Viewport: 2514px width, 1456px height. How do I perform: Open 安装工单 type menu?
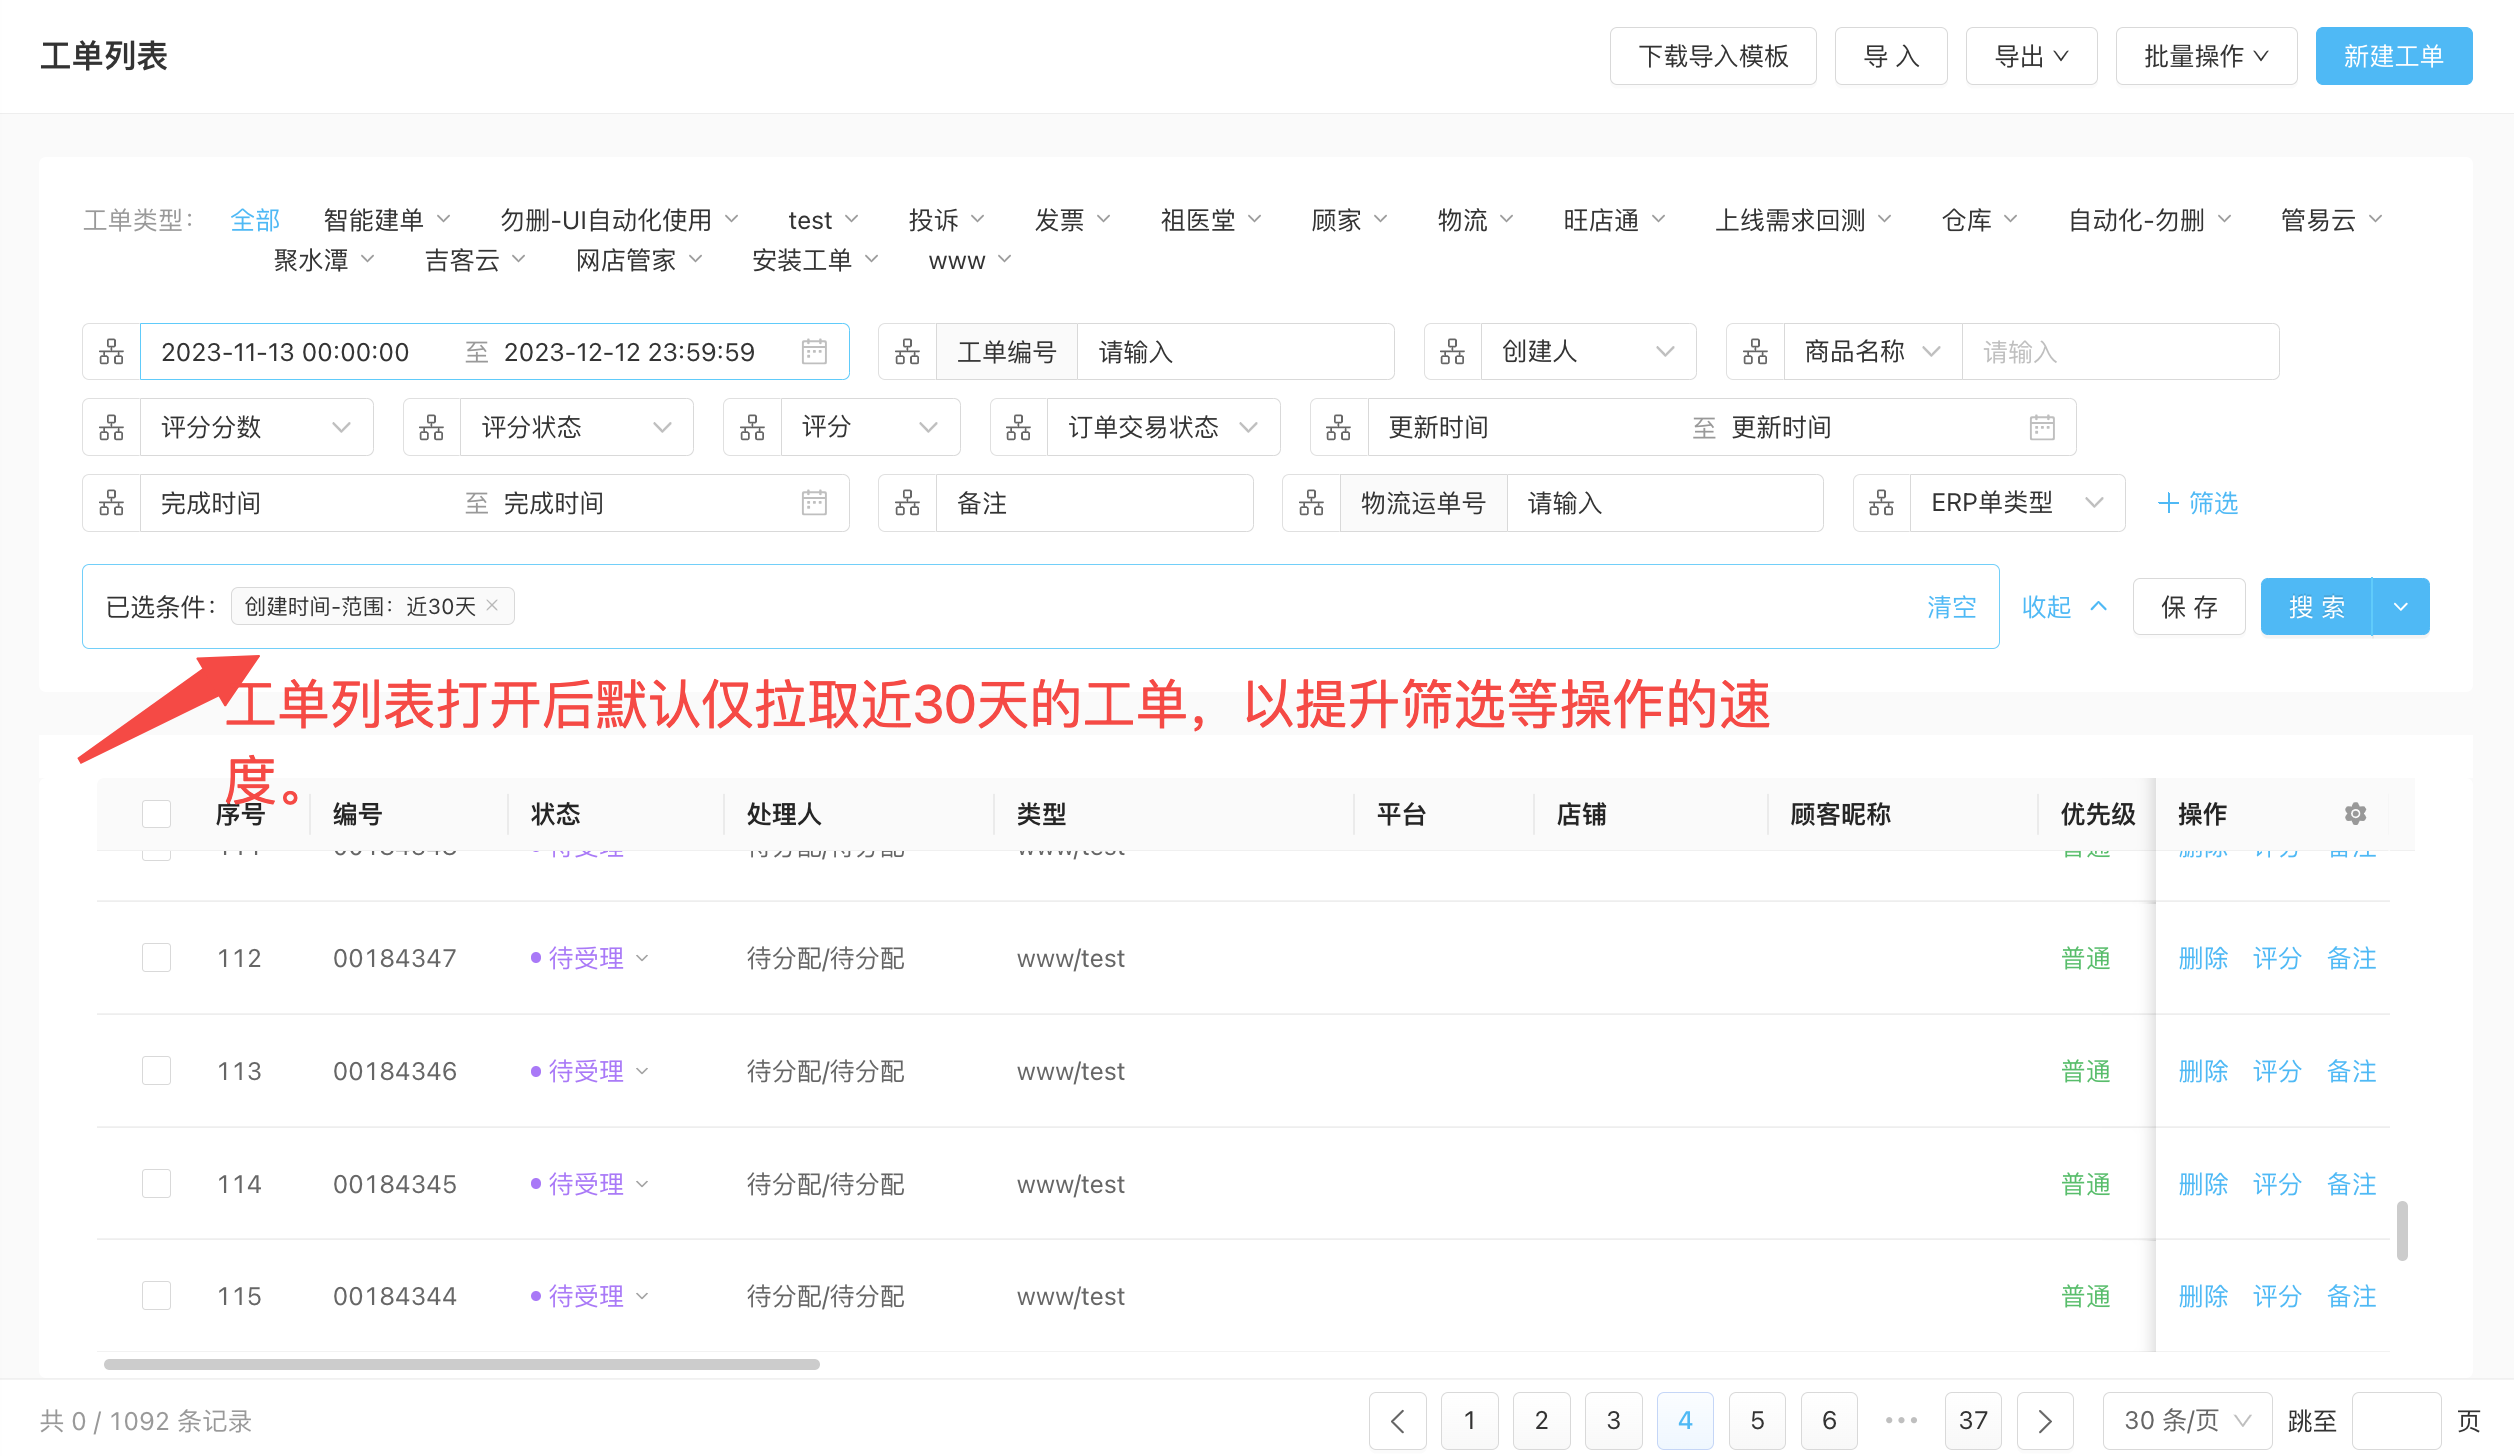point(815,261)
